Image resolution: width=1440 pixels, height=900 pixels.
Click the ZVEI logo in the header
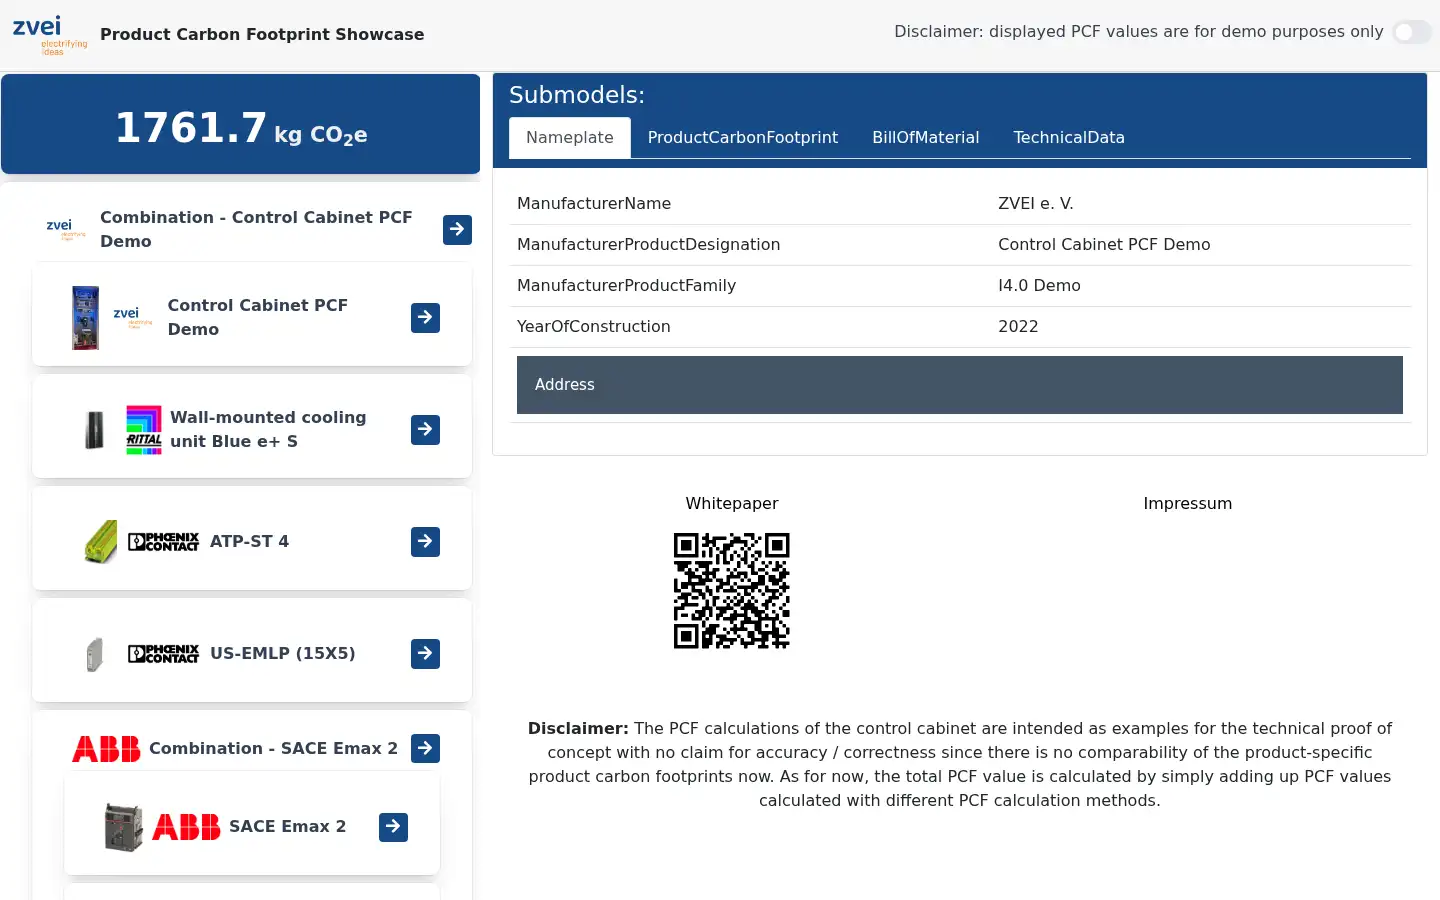click(x=50, y=35)
